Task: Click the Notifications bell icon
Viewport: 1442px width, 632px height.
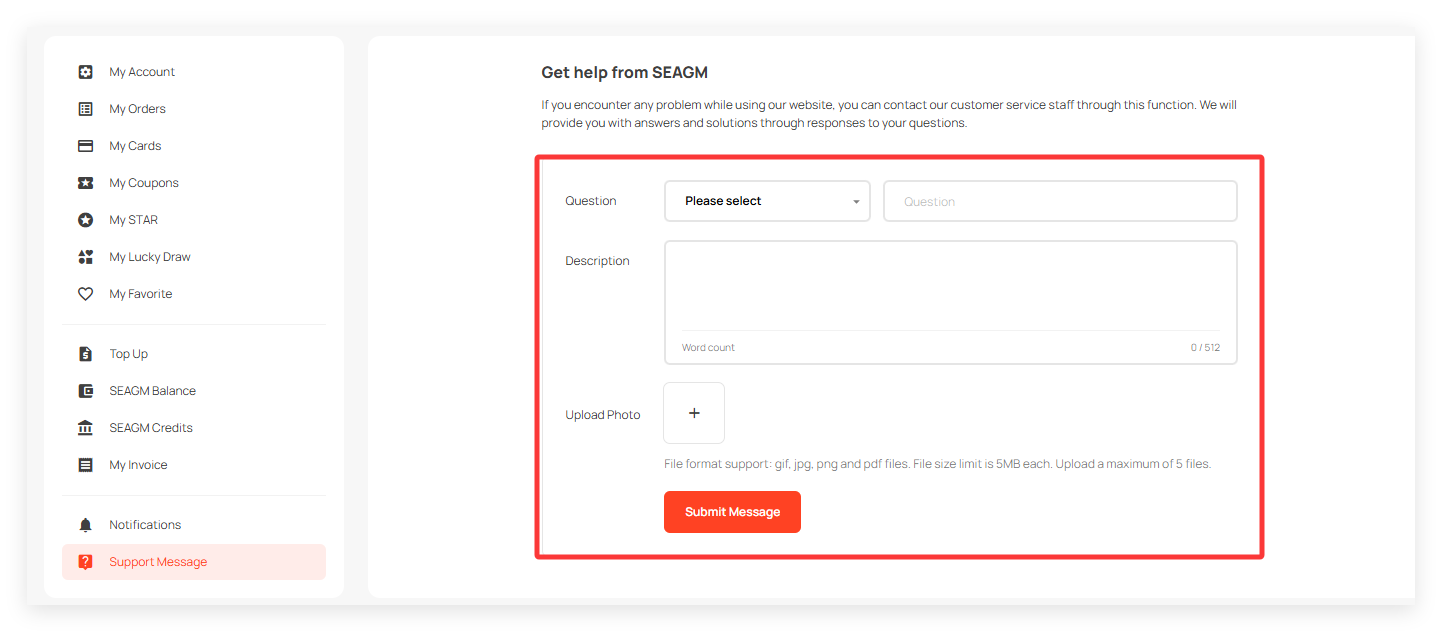Action: click(86, 525)
